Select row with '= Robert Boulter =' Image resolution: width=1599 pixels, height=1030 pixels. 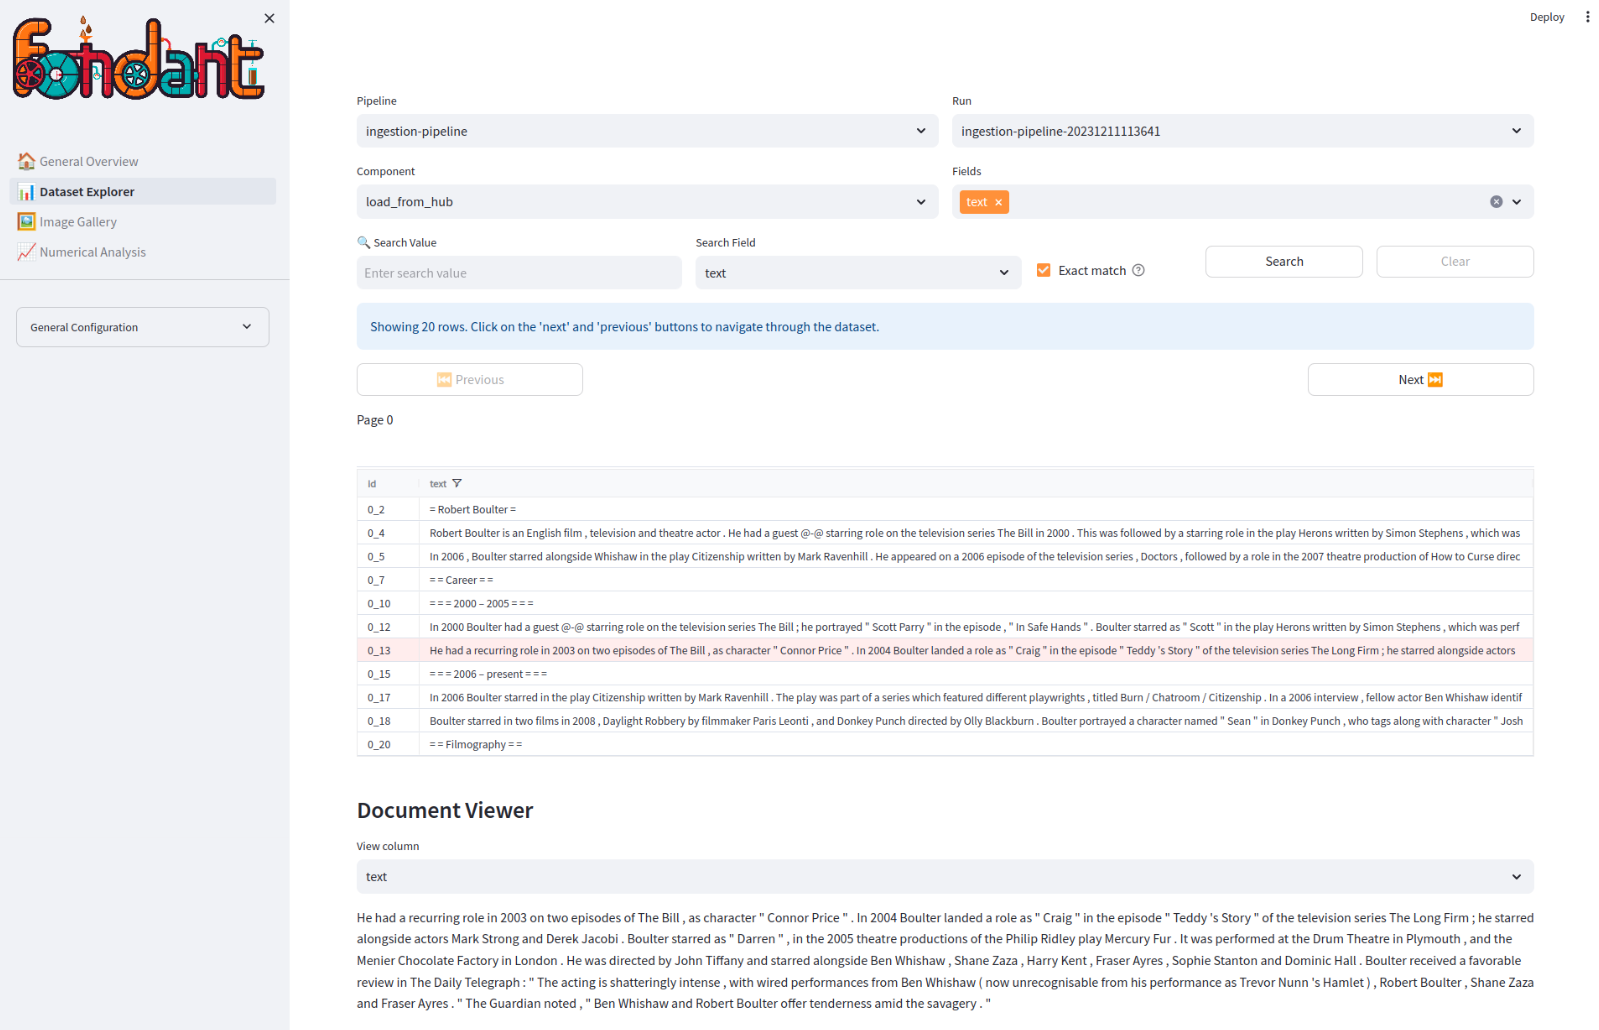[x=945, y=510]
